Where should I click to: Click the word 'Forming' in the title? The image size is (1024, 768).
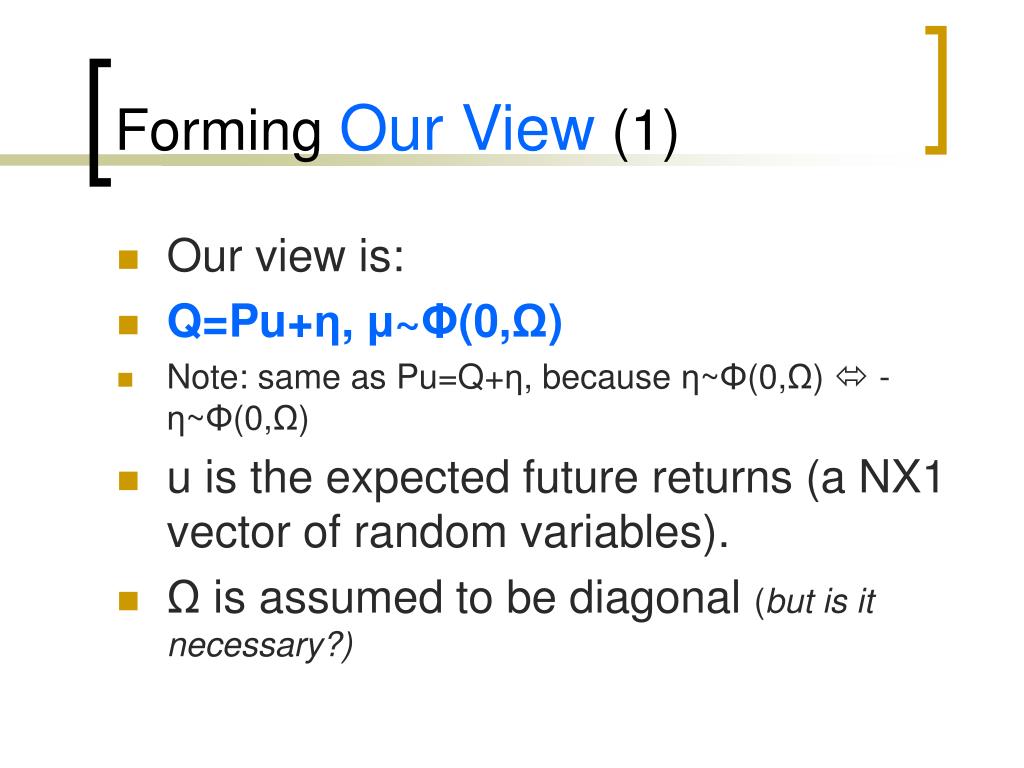219,133
